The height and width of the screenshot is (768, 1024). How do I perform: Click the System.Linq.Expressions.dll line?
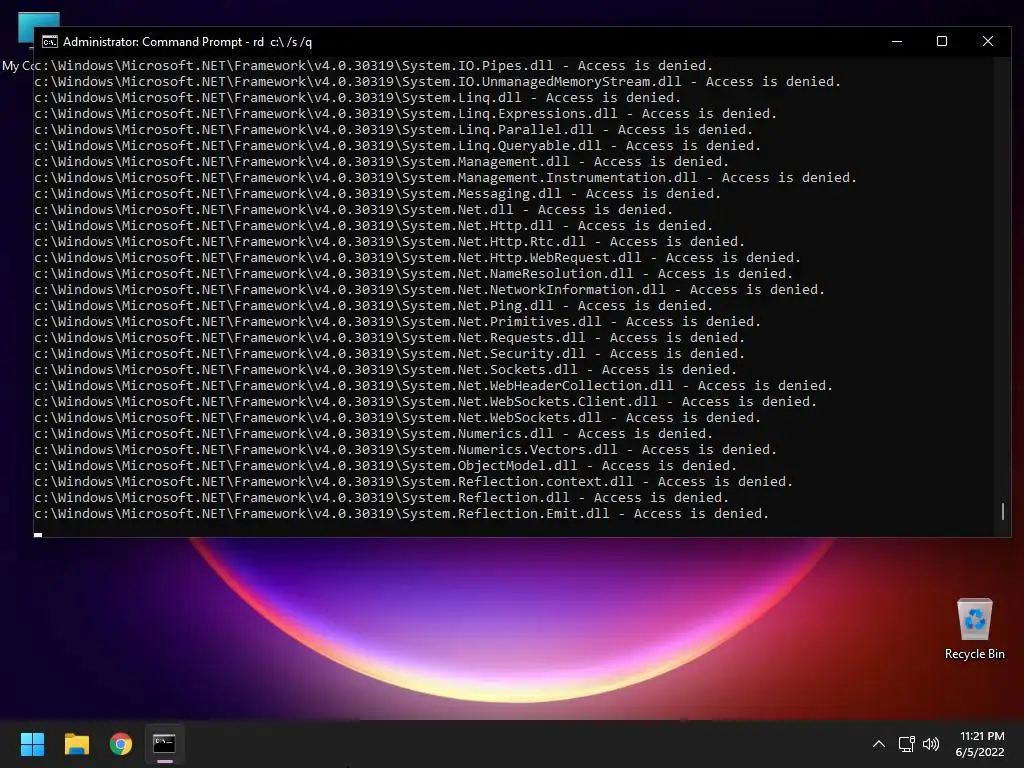[406, 114]
